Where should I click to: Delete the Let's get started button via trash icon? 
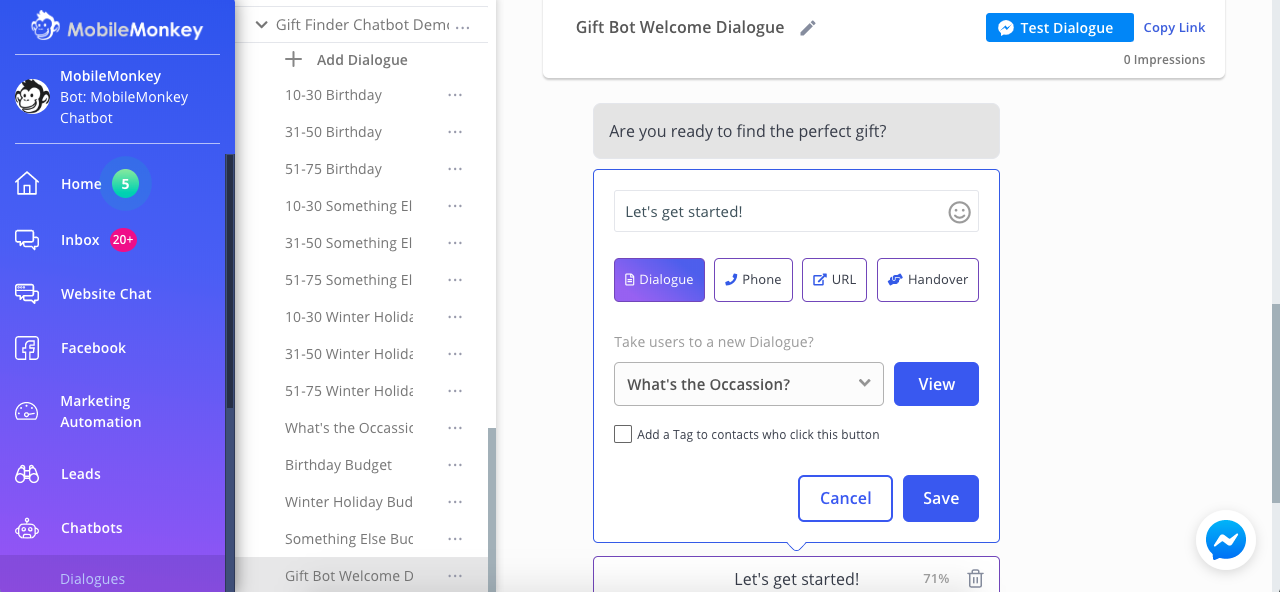975,578
